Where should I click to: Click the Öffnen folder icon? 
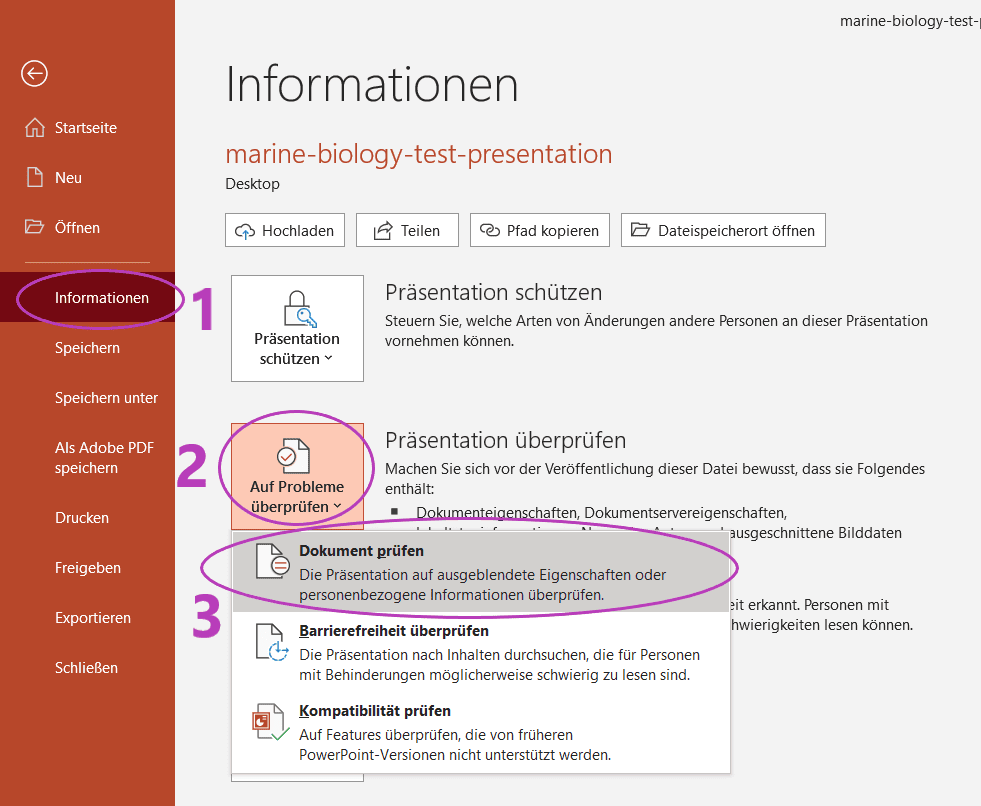(34, 227)
